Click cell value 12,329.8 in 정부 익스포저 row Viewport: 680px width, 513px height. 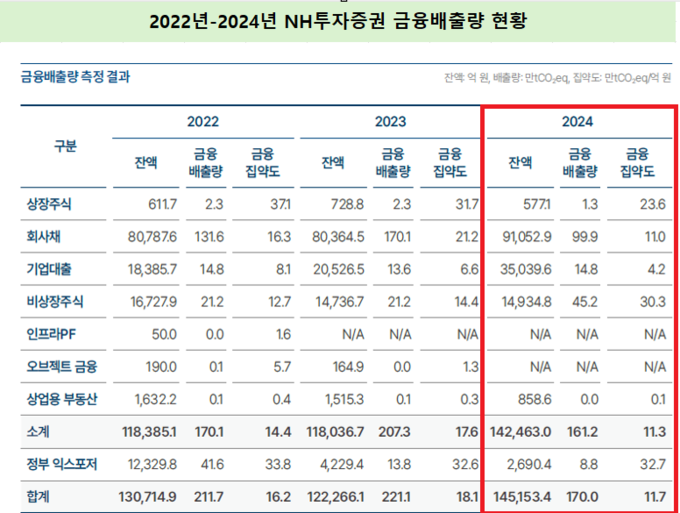pos(152,465)
